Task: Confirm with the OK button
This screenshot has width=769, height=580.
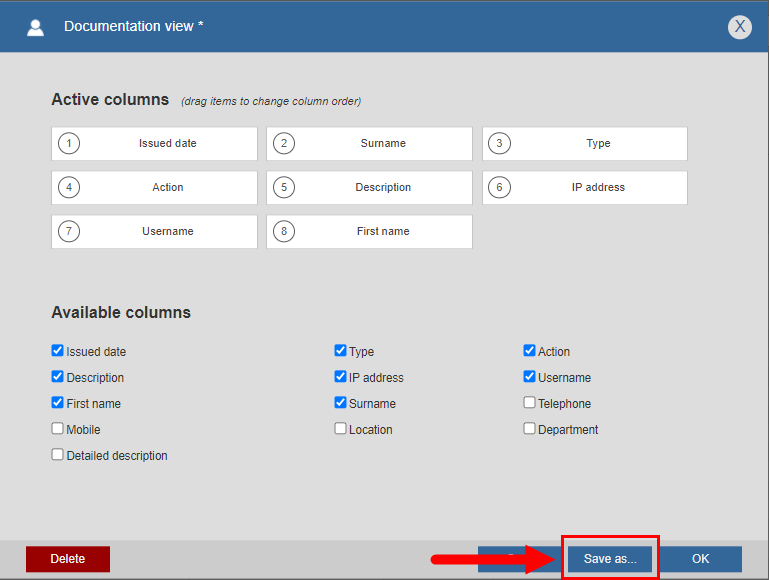Action: (x=700, y=559)
